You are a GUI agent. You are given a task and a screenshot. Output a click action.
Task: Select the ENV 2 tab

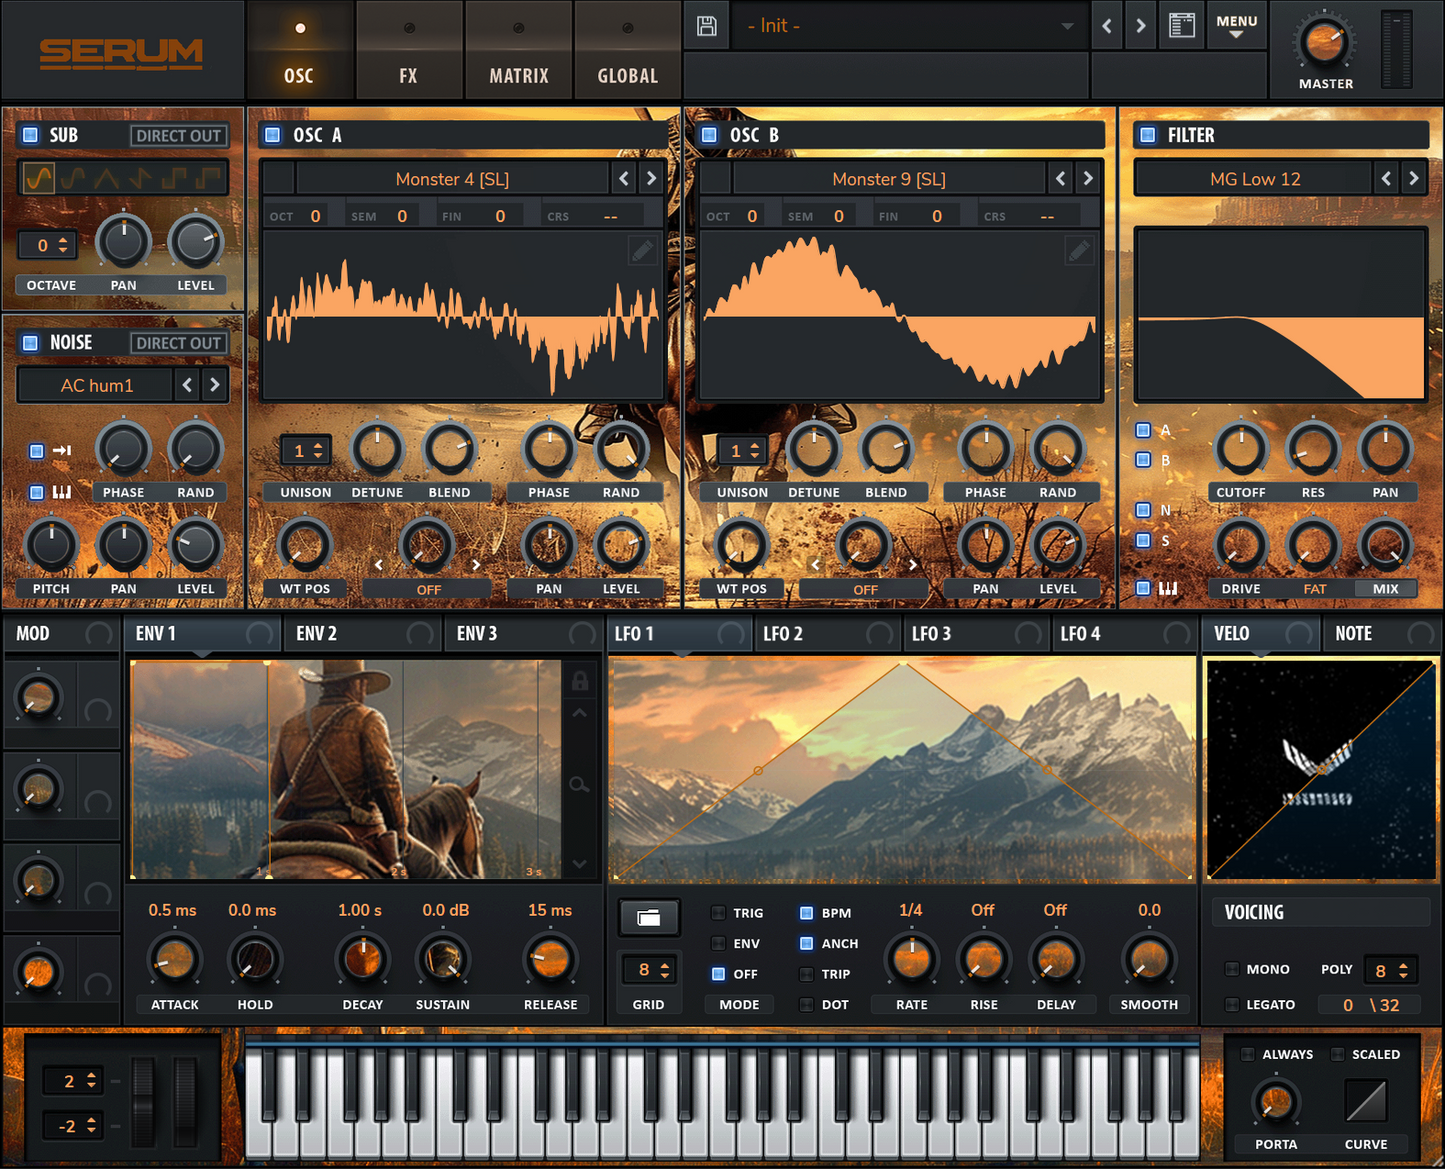pyautogui.click(x=364, y=634)
